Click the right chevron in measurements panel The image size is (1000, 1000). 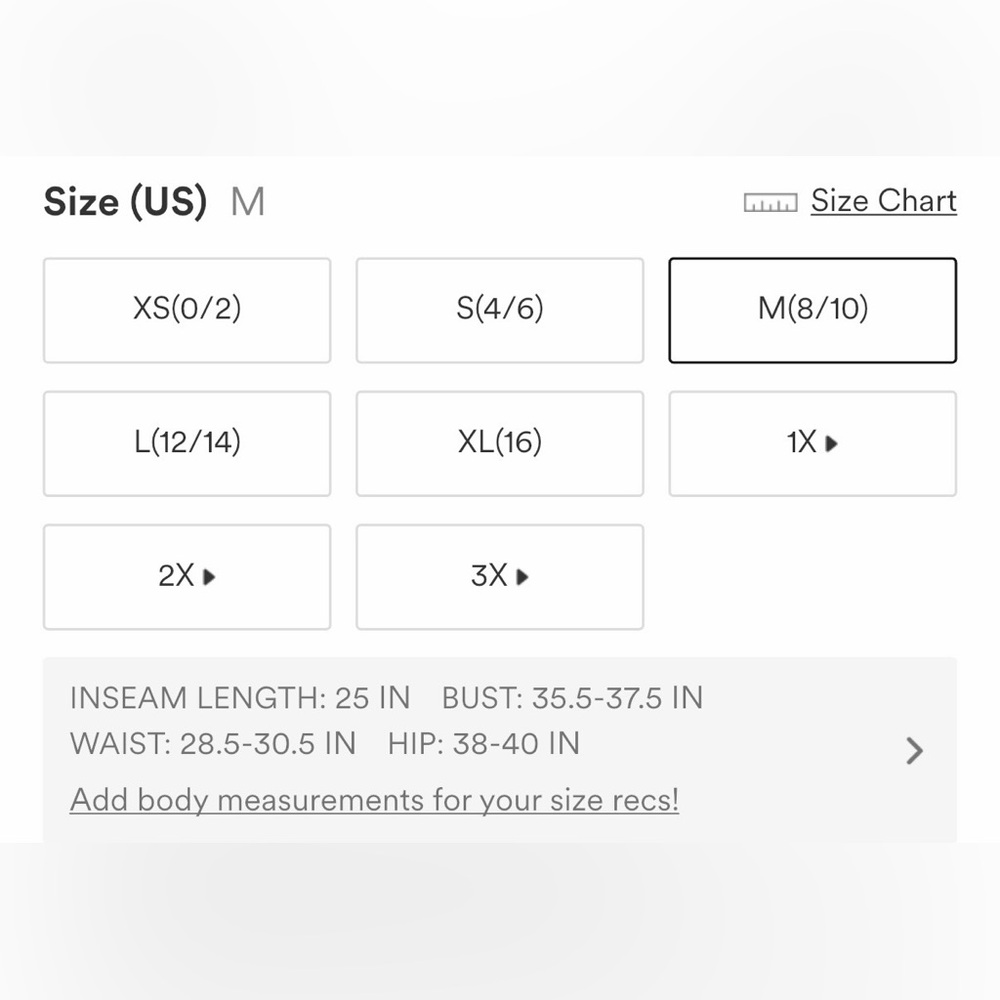pos(914,750)
